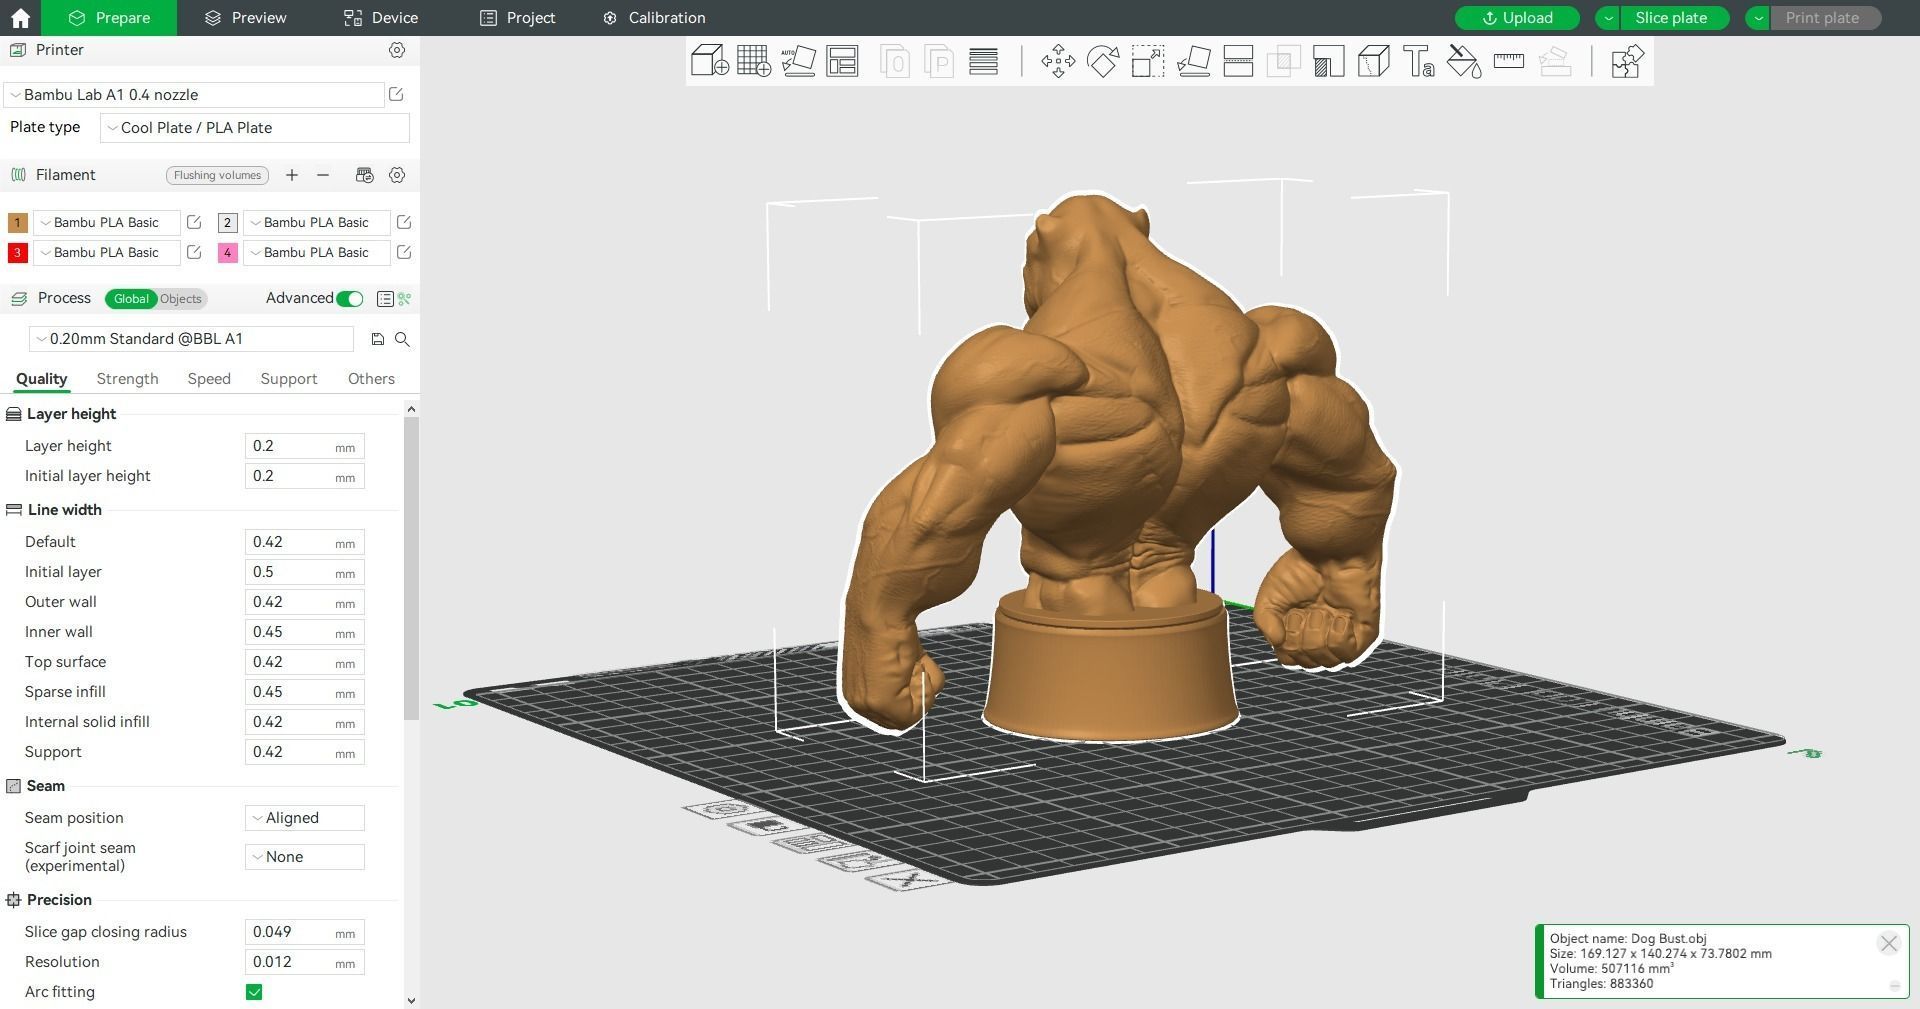Viewport: 1920px width, 1009px height.
Task: Open the Assembly view puzzle icon
Action: [x=1627, y=61]
